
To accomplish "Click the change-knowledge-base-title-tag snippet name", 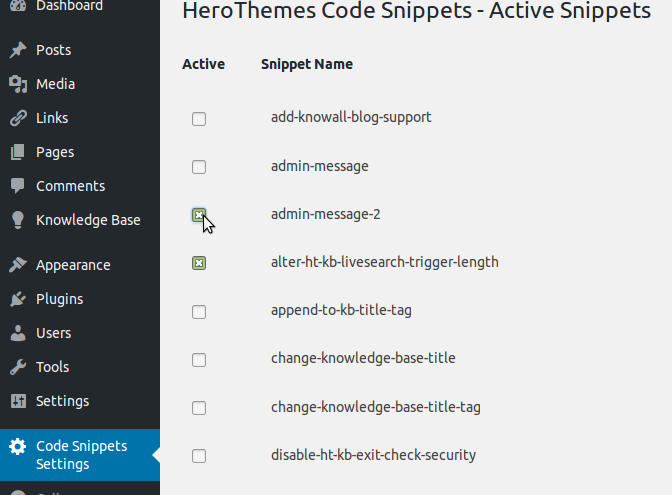I will click(x=376, y=407).
